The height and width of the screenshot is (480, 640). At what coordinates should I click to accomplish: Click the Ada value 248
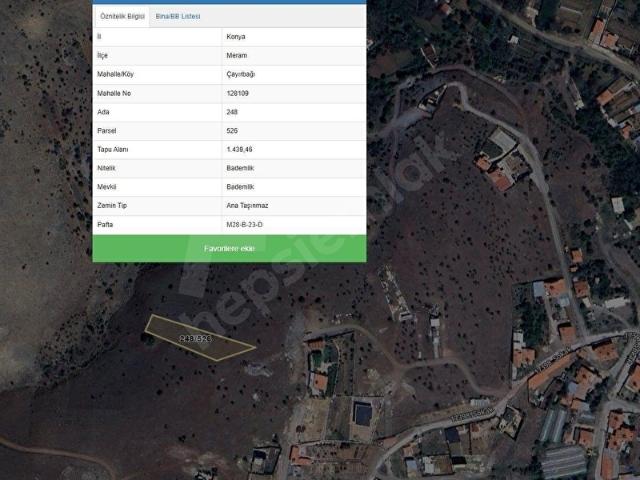(232, 112)
